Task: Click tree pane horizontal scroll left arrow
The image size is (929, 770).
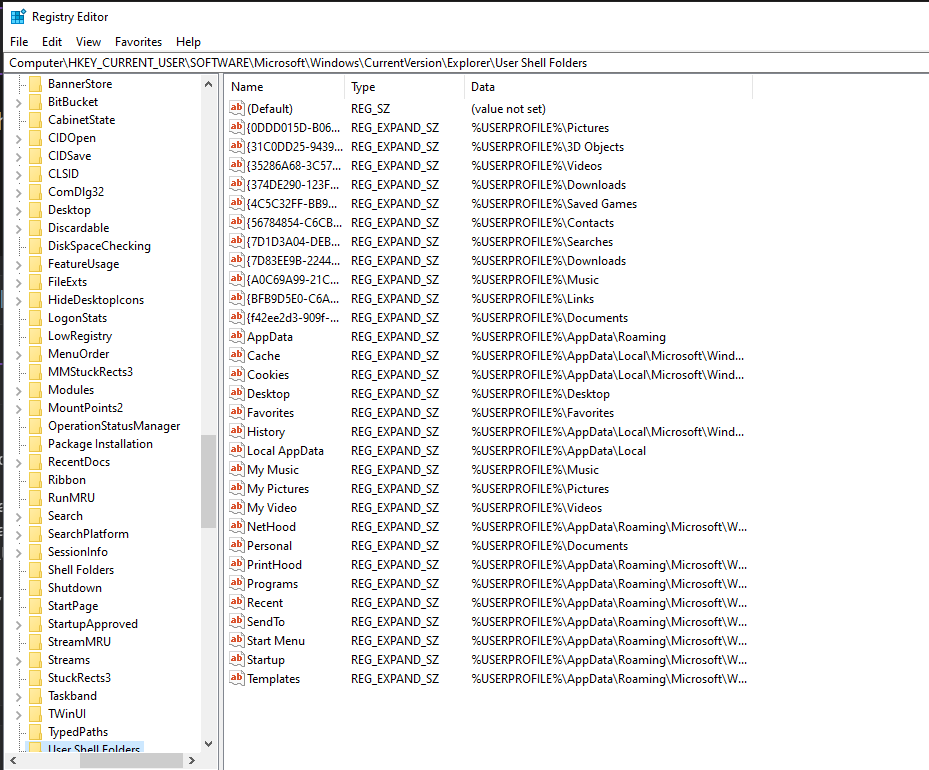Action: click(13, 761)
